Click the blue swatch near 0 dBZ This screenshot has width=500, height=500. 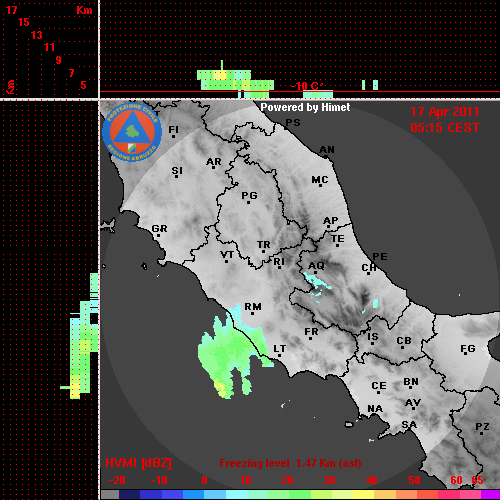click(193, 494)
